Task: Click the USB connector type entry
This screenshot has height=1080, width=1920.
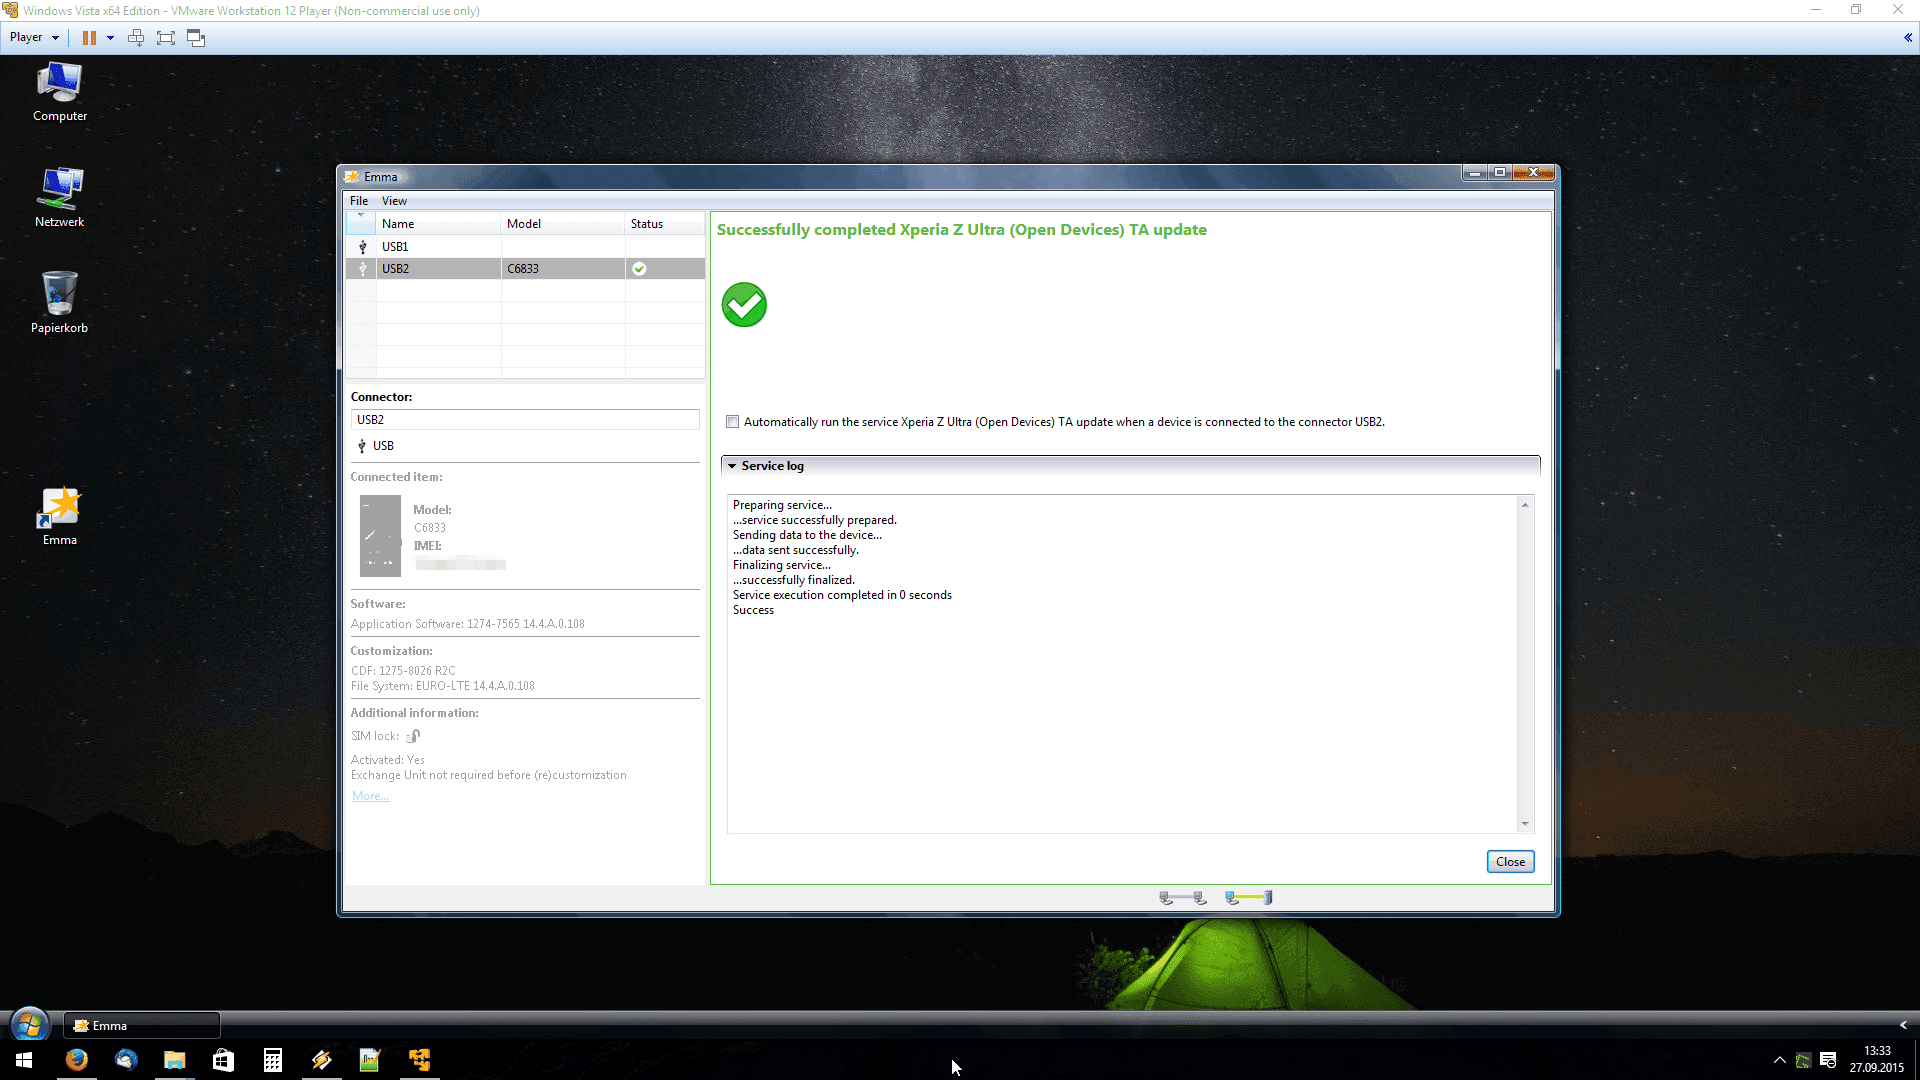Action: pyautogui.click(x=376, y=446)
